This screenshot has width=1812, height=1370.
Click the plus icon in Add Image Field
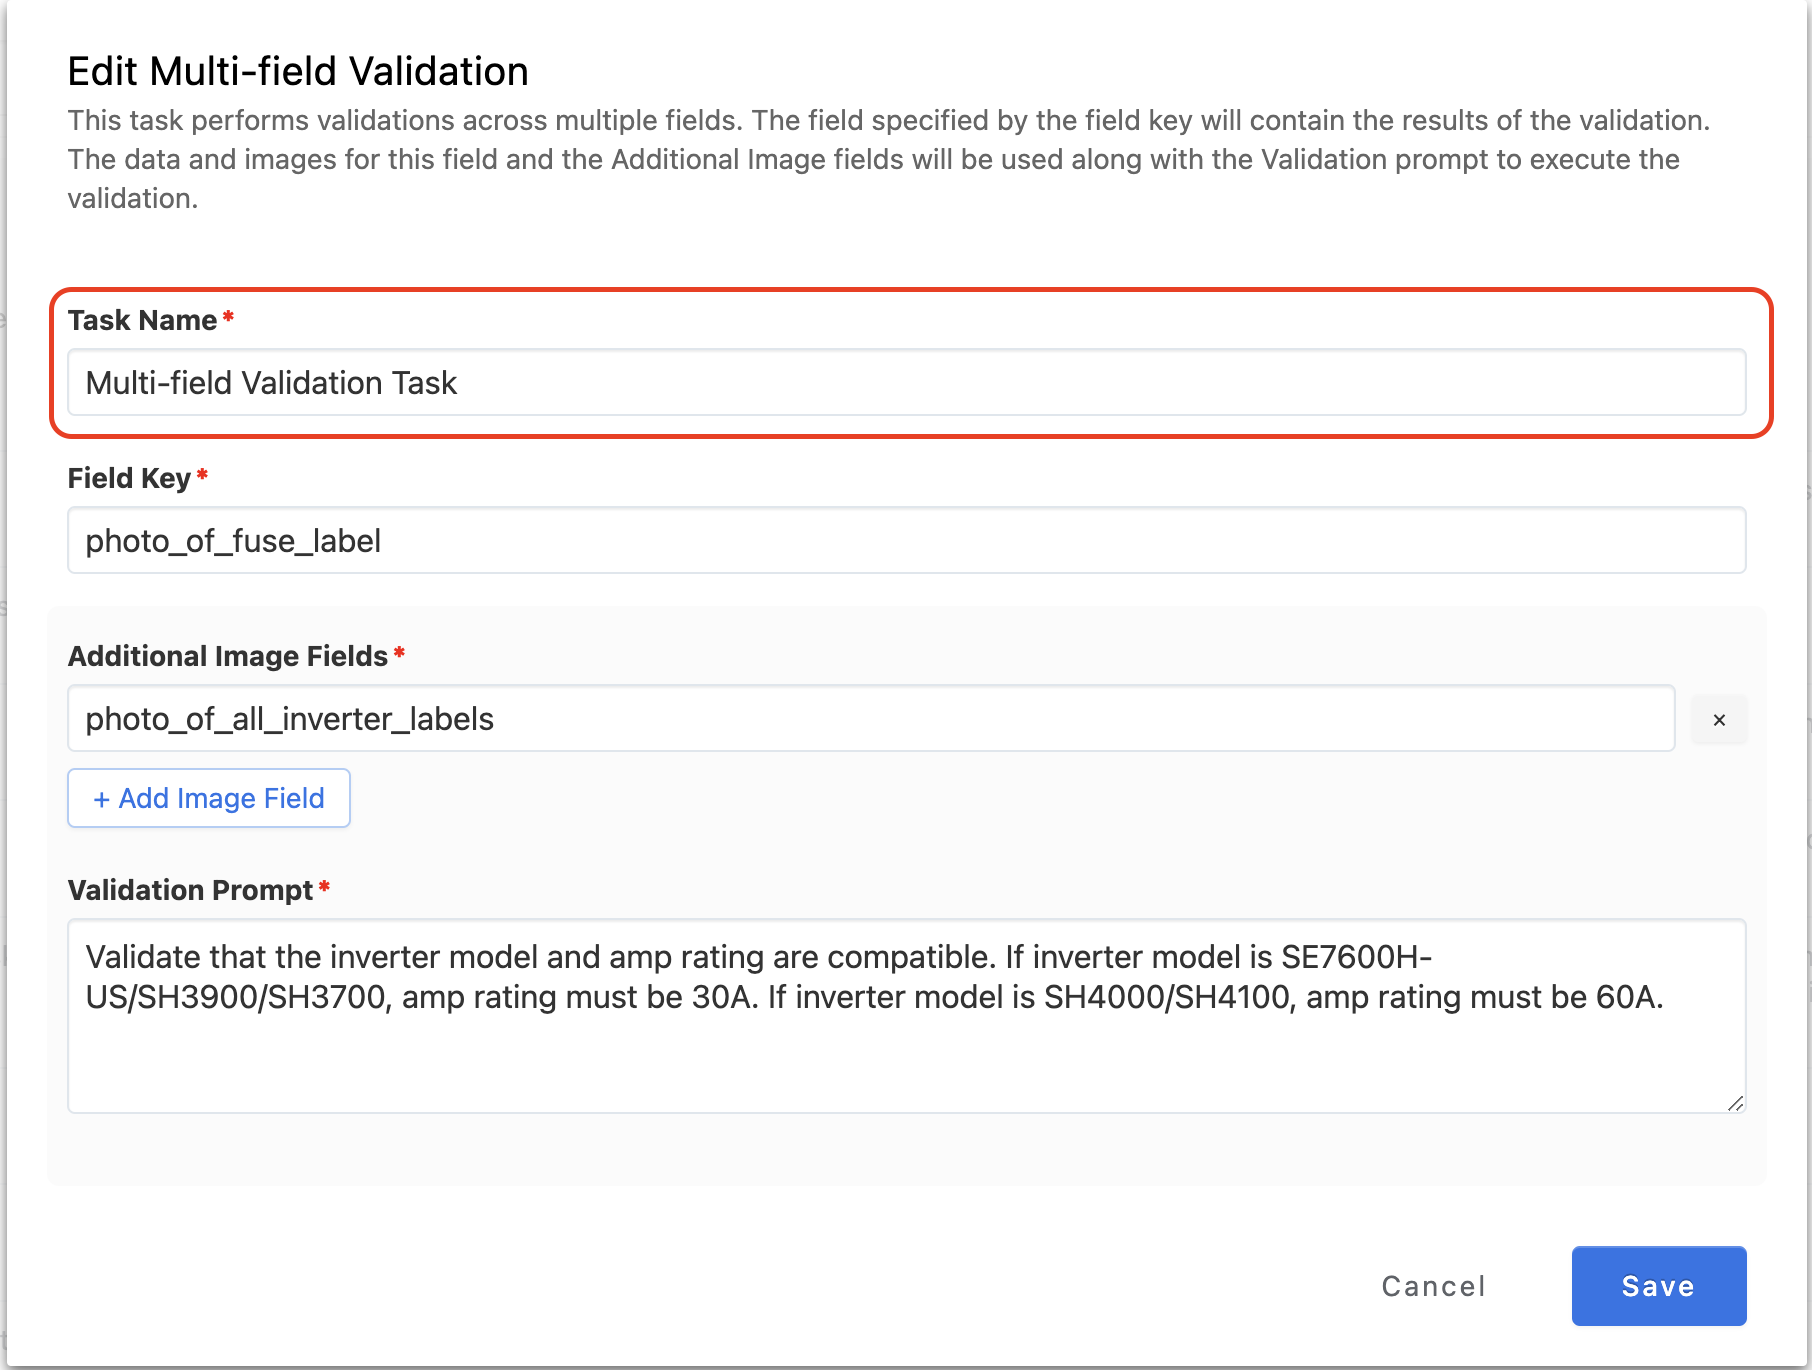click(x=101, y=799)
